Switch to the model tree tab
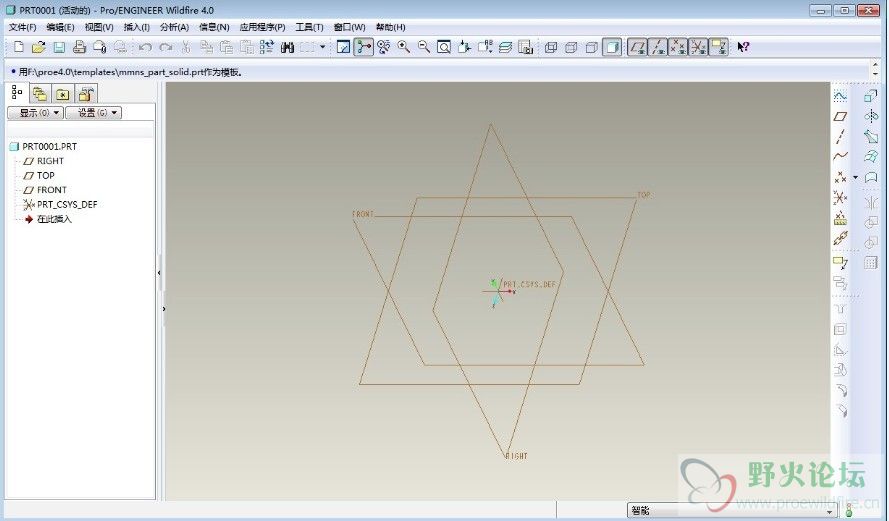Screen dimensions: 889x521 click(x=17, y=92)
